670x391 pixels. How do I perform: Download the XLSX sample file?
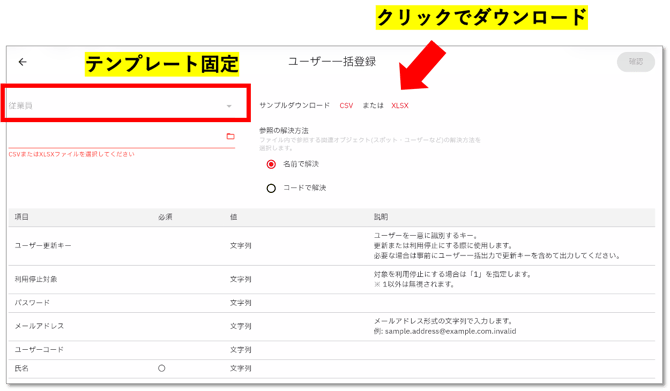coord(400,106)
